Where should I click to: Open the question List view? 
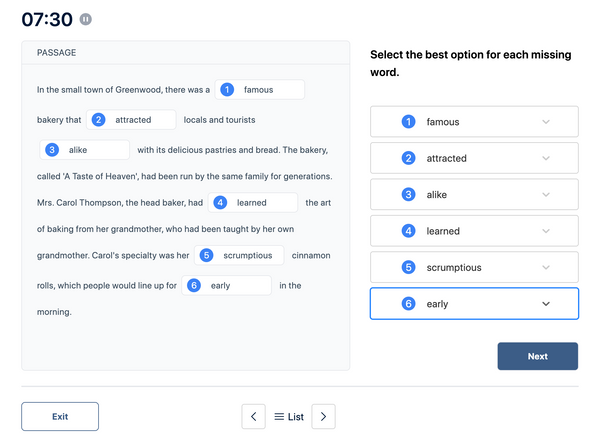point(289,416)
